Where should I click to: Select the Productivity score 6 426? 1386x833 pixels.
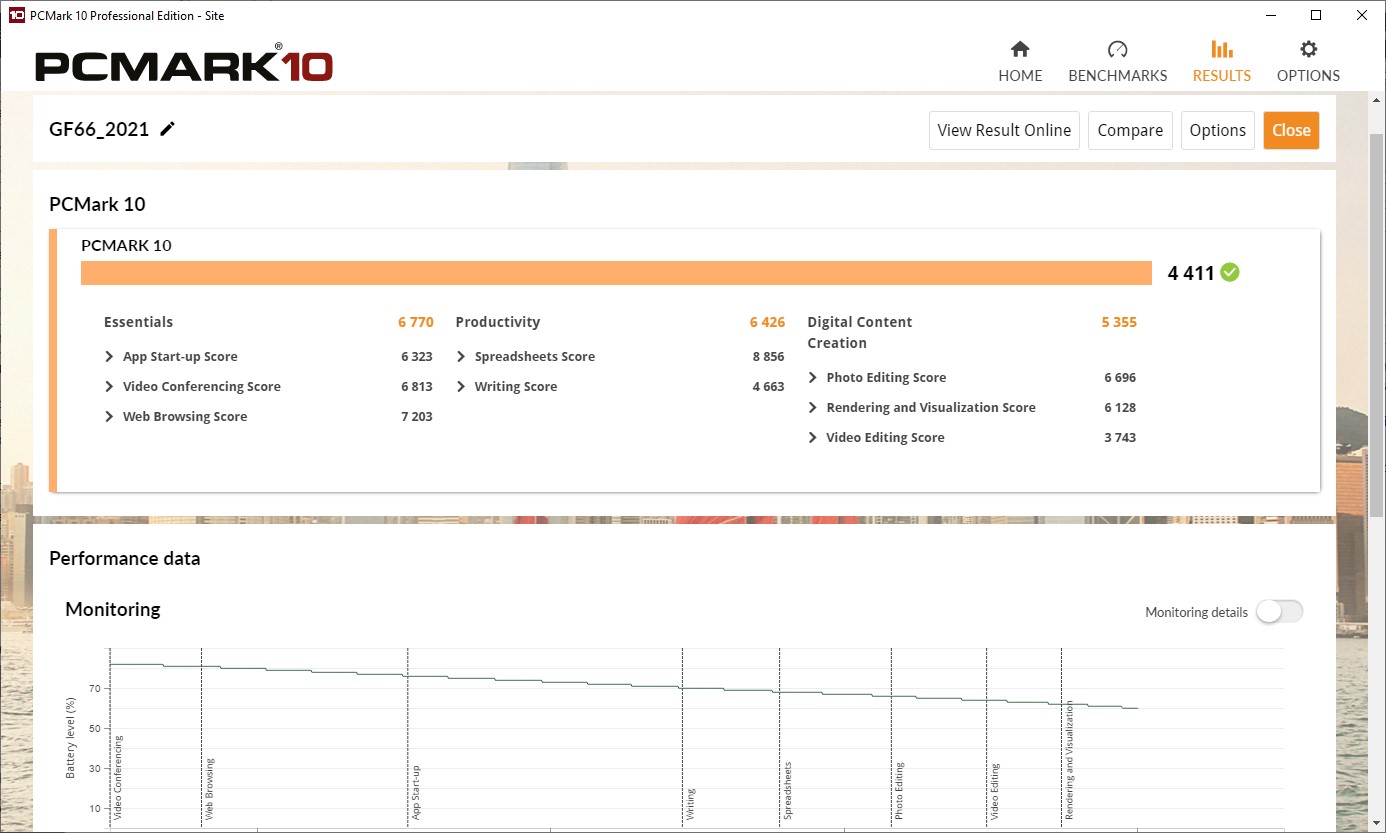click(767, 322)
